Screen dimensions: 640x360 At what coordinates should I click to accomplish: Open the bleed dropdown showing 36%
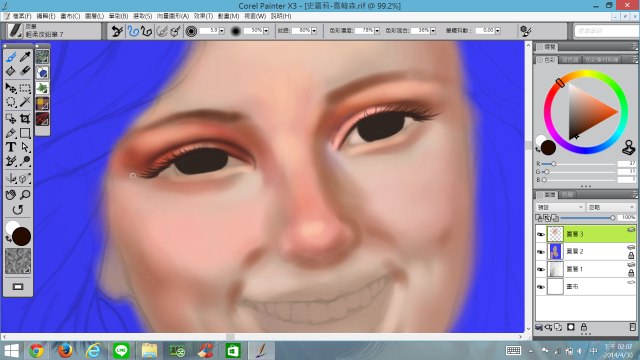(x=433, y=31)
